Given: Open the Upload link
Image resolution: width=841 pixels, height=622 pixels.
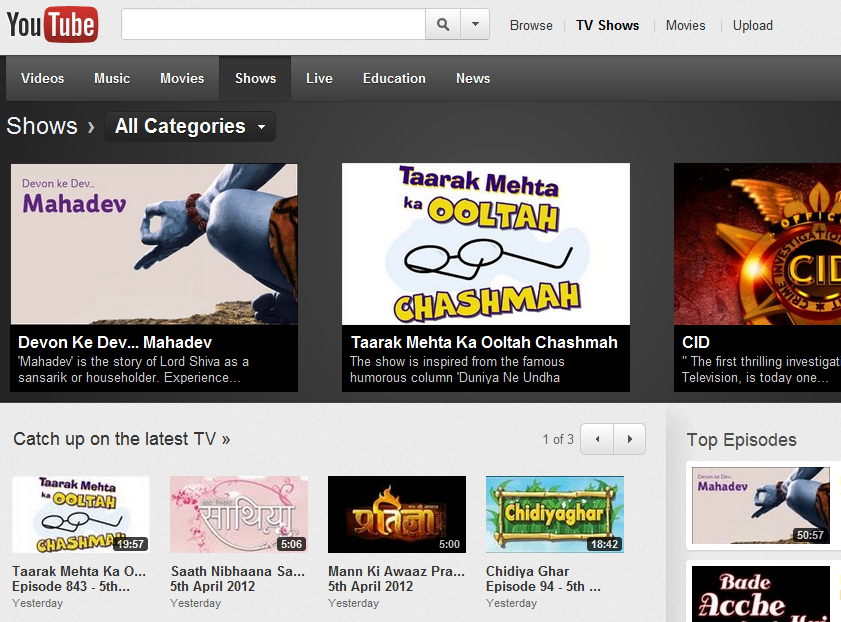Looking at the screenshot, I should [753, 25].
